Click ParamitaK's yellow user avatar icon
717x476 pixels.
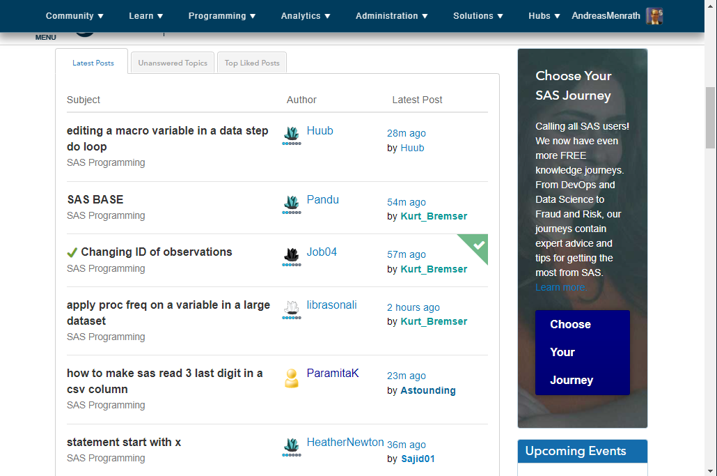coord(291,378)
